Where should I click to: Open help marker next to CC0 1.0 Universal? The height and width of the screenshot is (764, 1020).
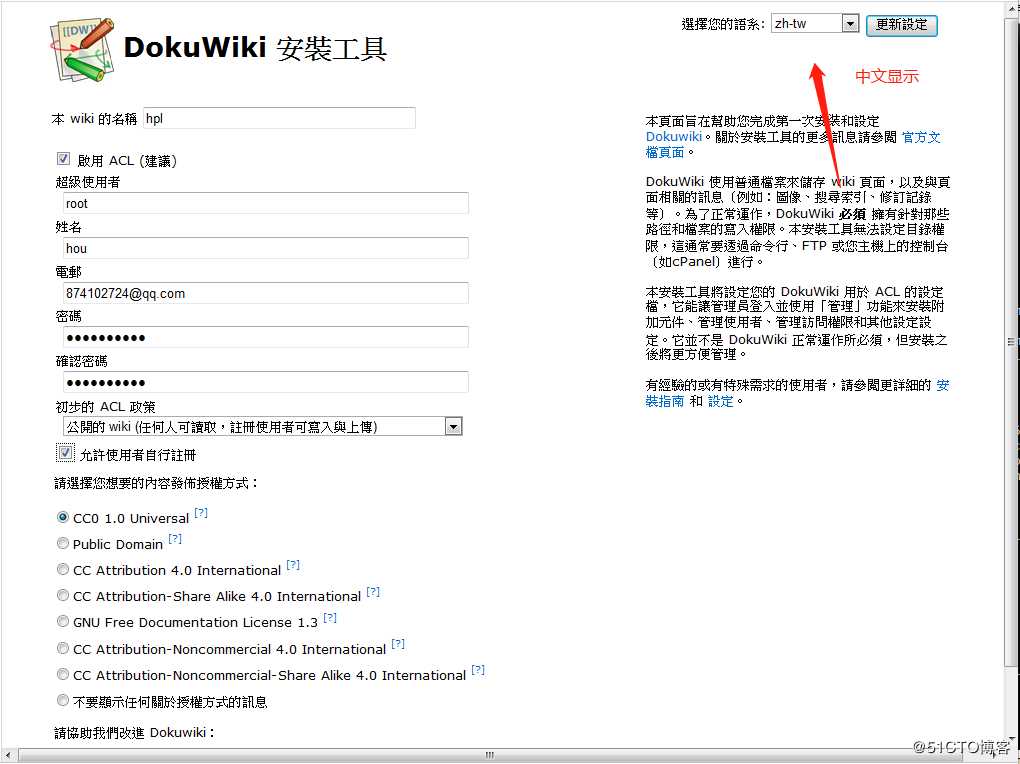[x=201, y=513]
